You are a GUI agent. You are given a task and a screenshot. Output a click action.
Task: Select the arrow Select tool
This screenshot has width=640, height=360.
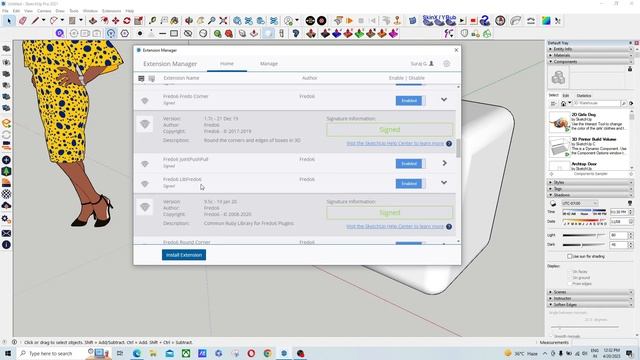(9, 20)
